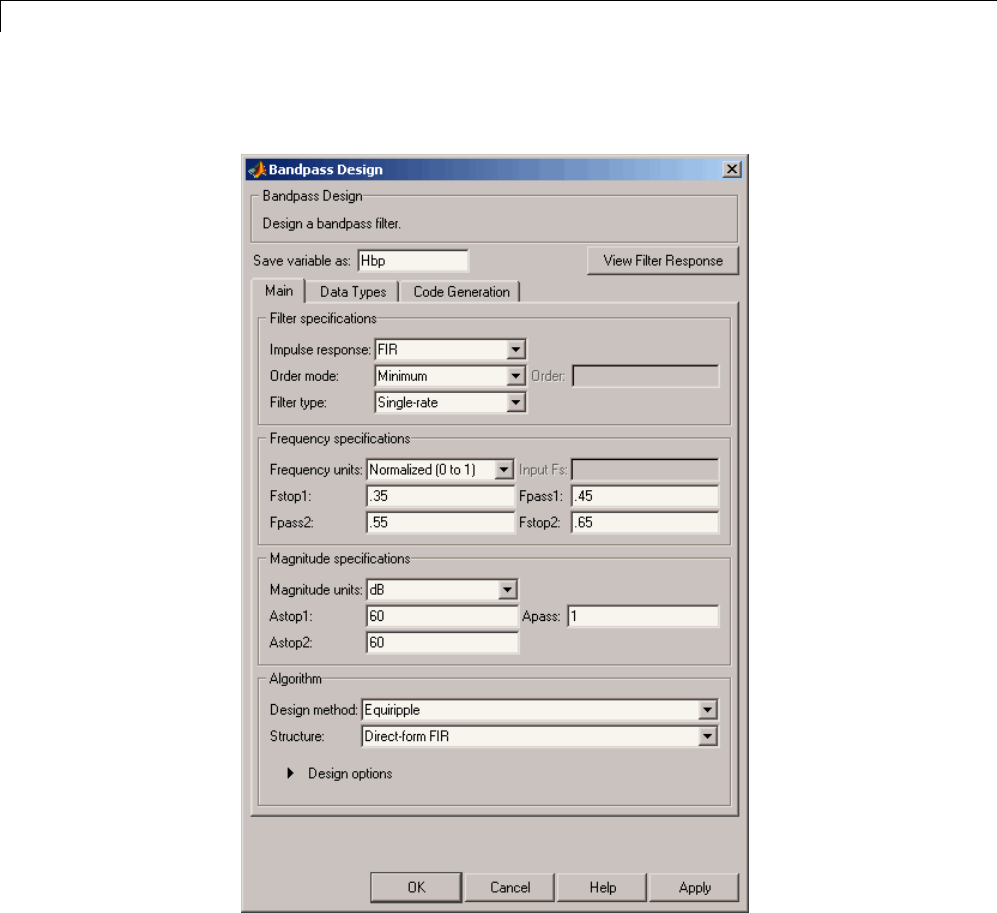Close the Bandpass Design dialog
The height and width of the screenshot is (913, 997).
(x=732, y=169)
